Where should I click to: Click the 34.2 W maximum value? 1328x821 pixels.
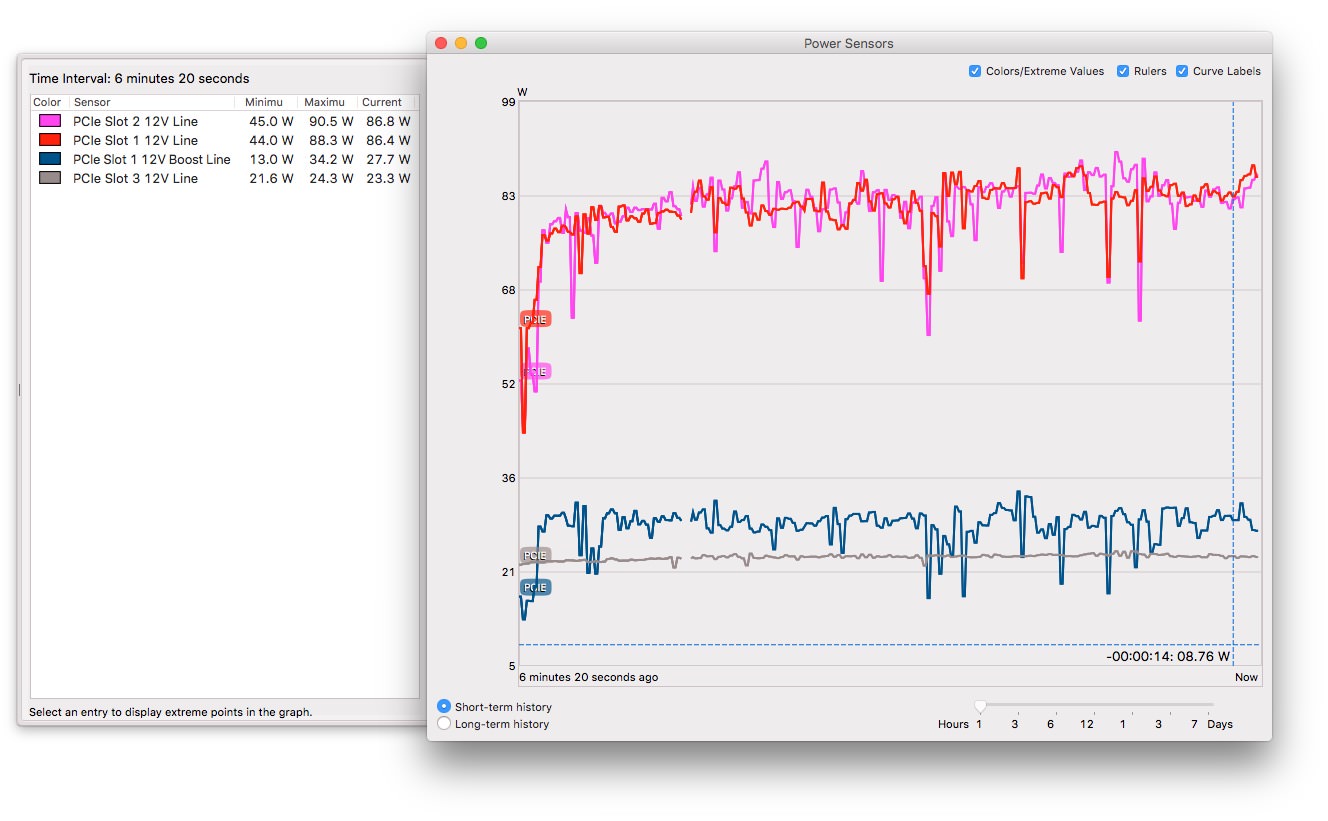tap(331, 159)
